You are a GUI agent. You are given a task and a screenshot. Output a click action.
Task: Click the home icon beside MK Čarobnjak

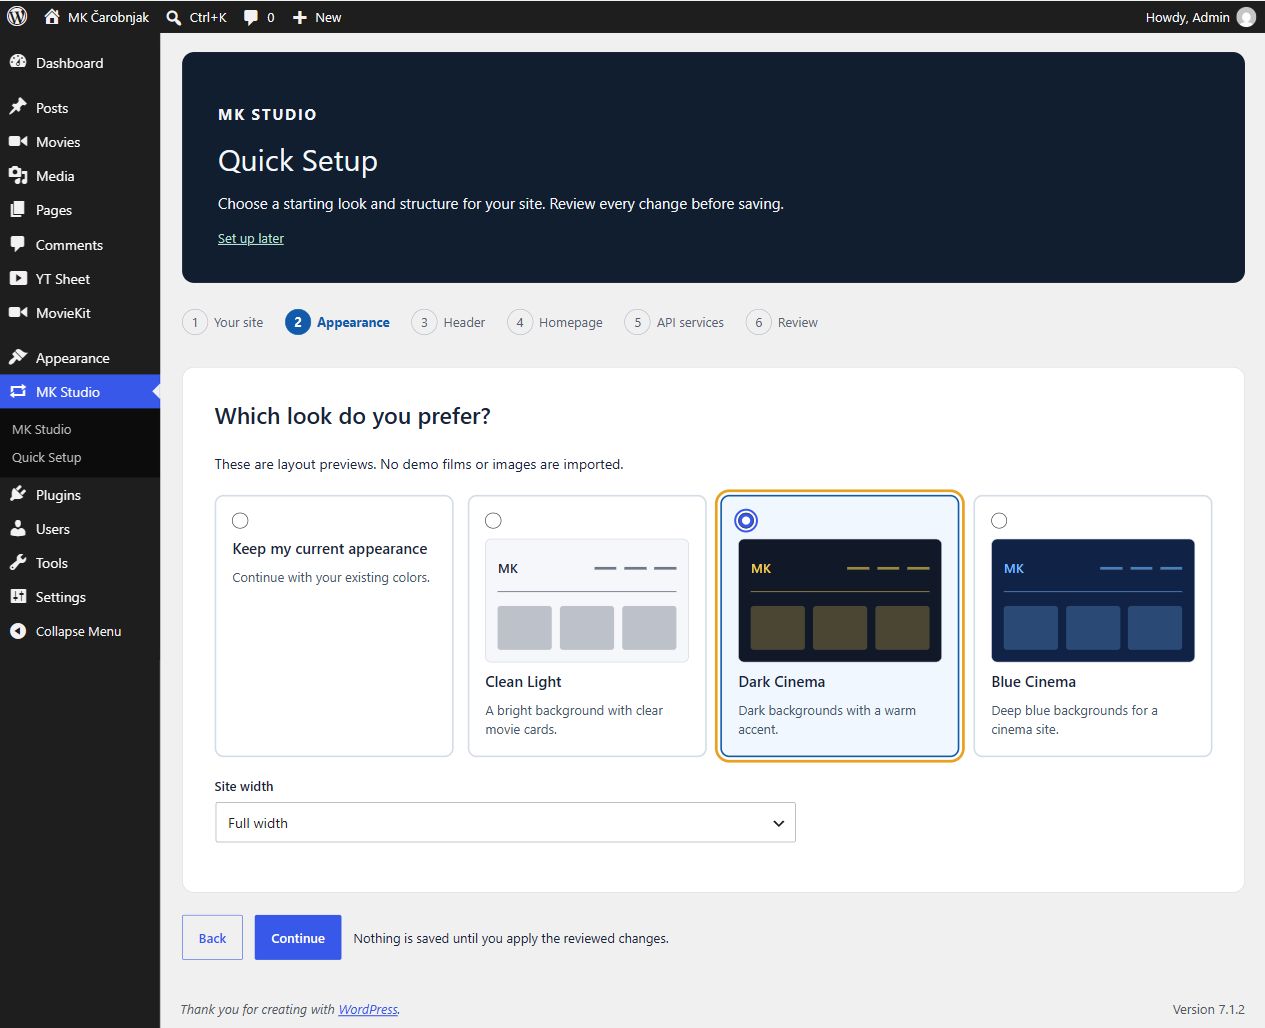(x=52, y=17)
